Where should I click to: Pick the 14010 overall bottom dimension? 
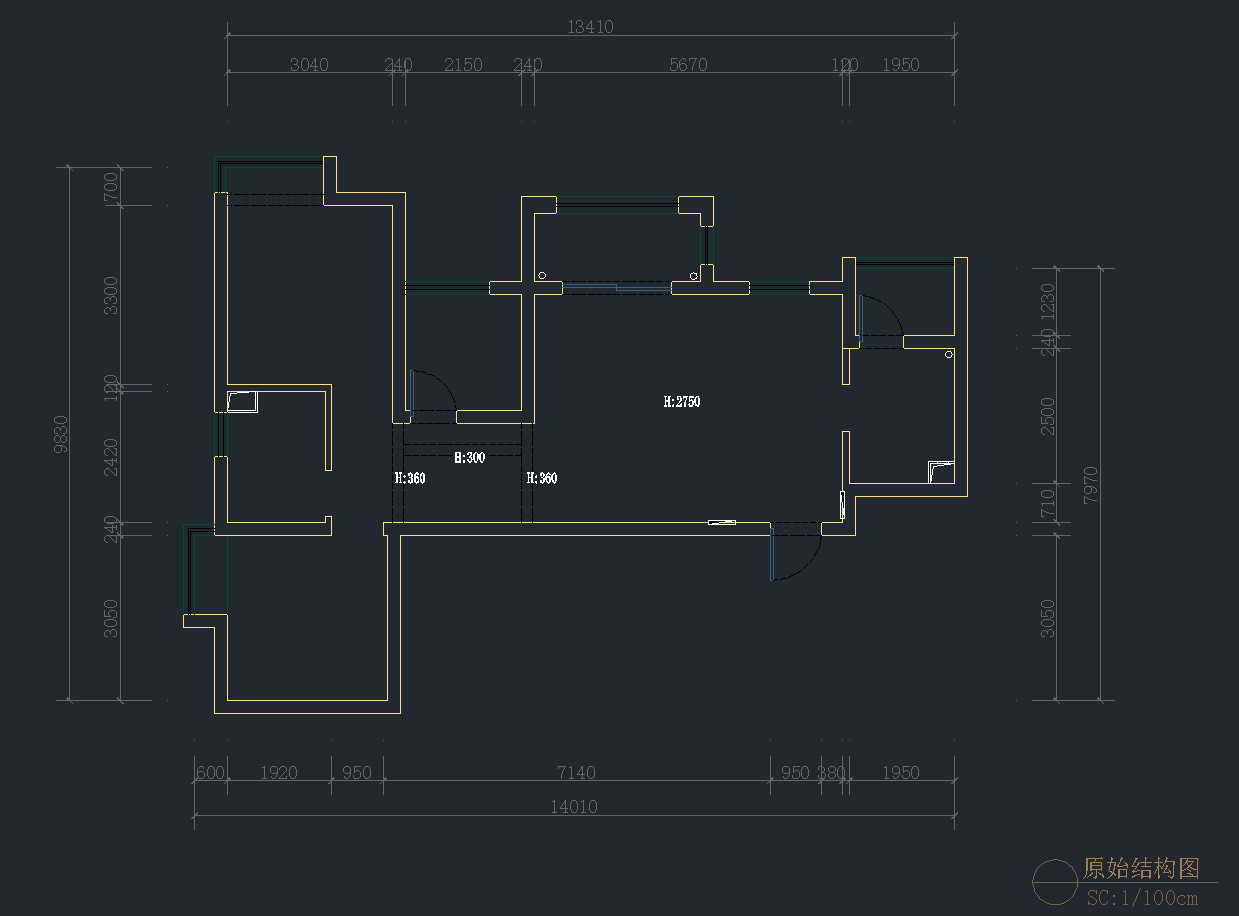574,807
